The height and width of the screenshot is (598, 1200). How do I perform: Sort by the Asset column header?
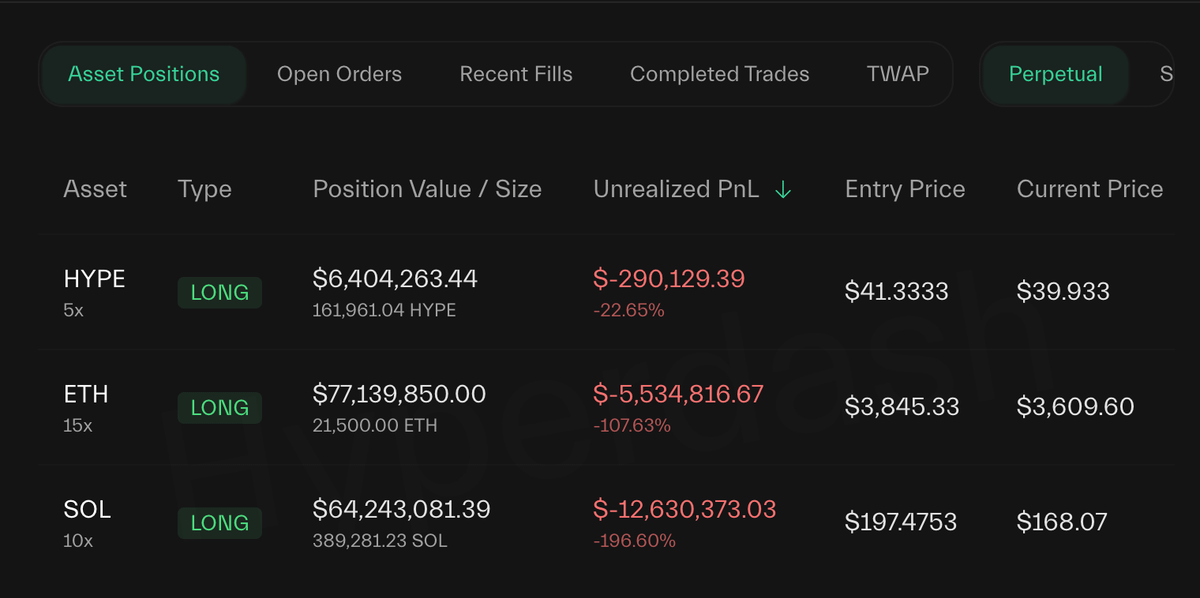coord(95,189)
